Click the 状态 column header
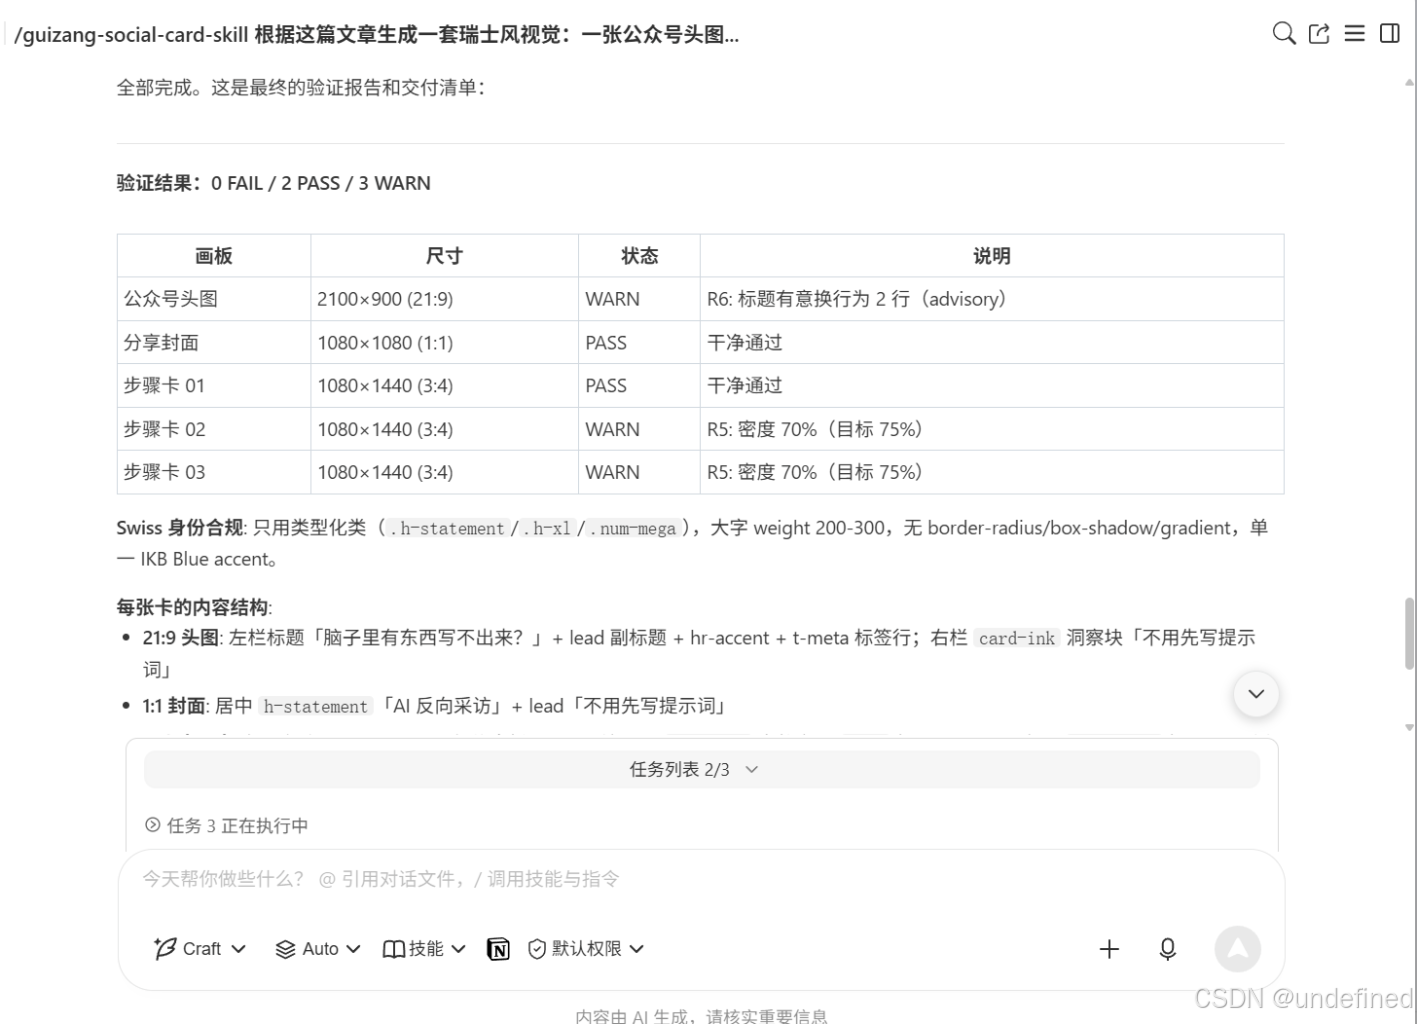This screenshot has height=1024, width=1417. [x=639, y=256]
